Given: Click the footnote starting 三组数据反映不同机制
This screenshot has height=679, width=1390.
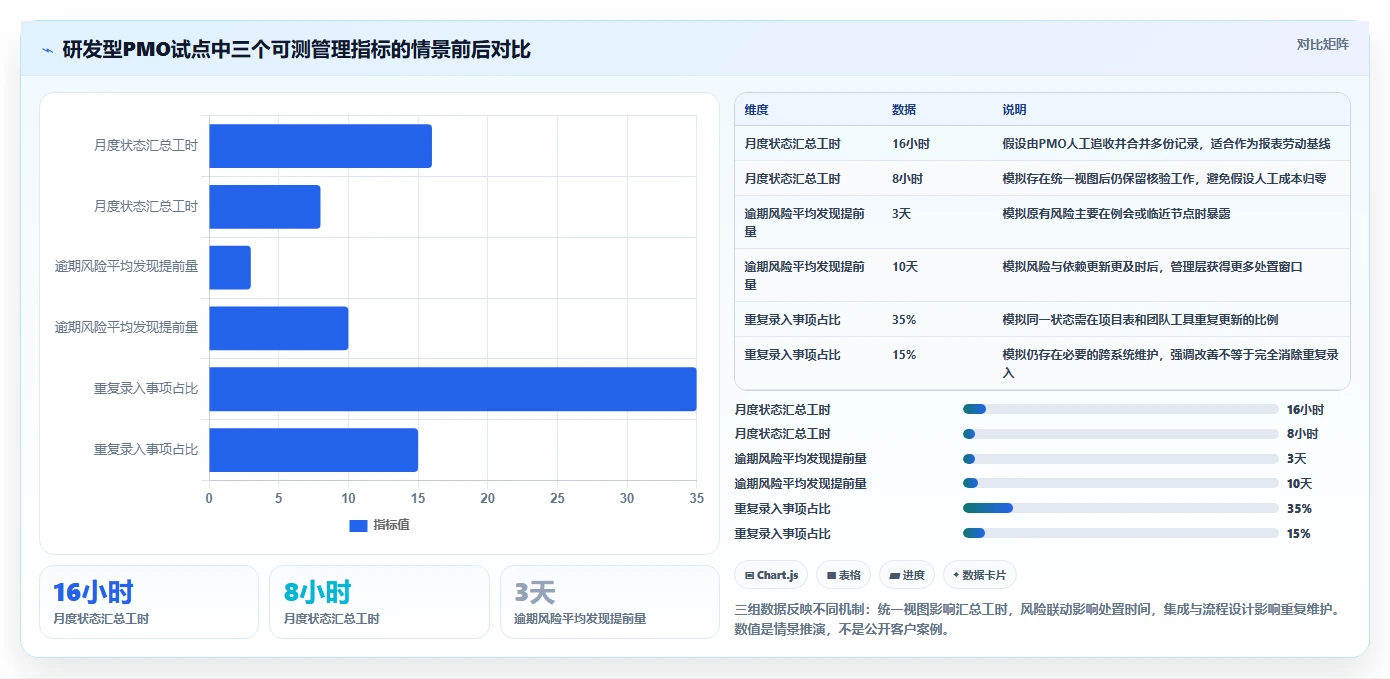Looking at the screenshot, I should pyautogui.click(x=1037, y=619).
